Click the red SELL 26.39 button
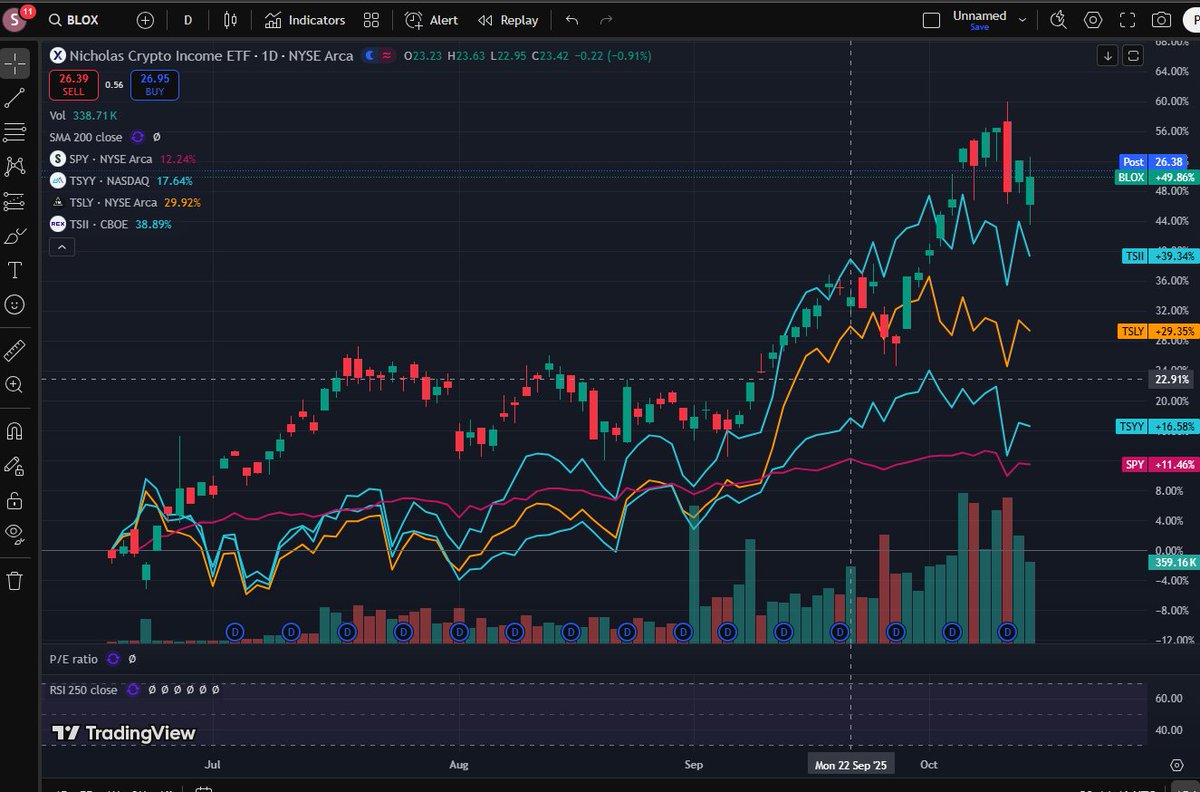The width and height of the screenshot is (1200, 792). (x=74, y=85)
